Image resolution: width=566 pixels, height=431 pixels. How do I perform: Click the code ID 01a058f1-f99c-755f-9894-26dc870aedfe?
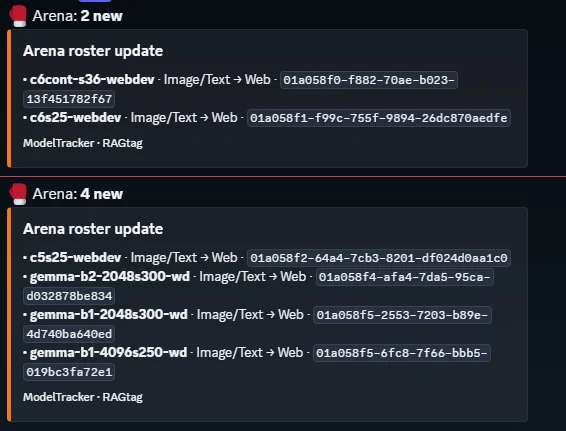(379, 118)
